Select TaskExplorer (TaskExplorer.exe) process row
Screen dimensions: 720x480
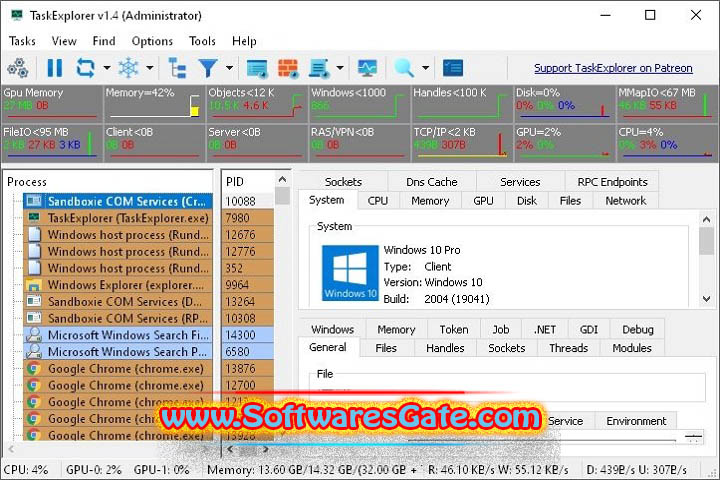pyautogui.click(x=118, y=218)
